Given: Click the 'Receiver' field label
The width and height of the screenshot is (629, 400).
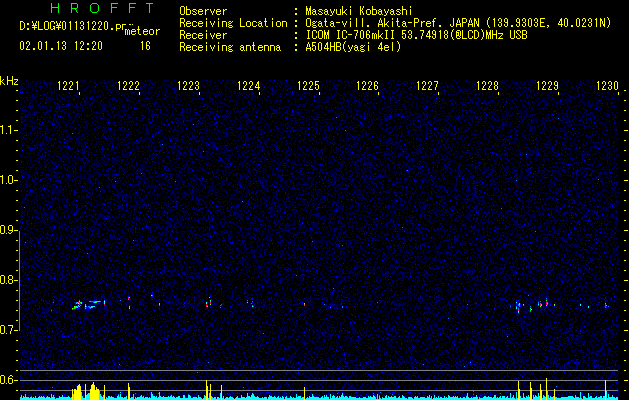Looking at the screenshot, I should [203, 35].
